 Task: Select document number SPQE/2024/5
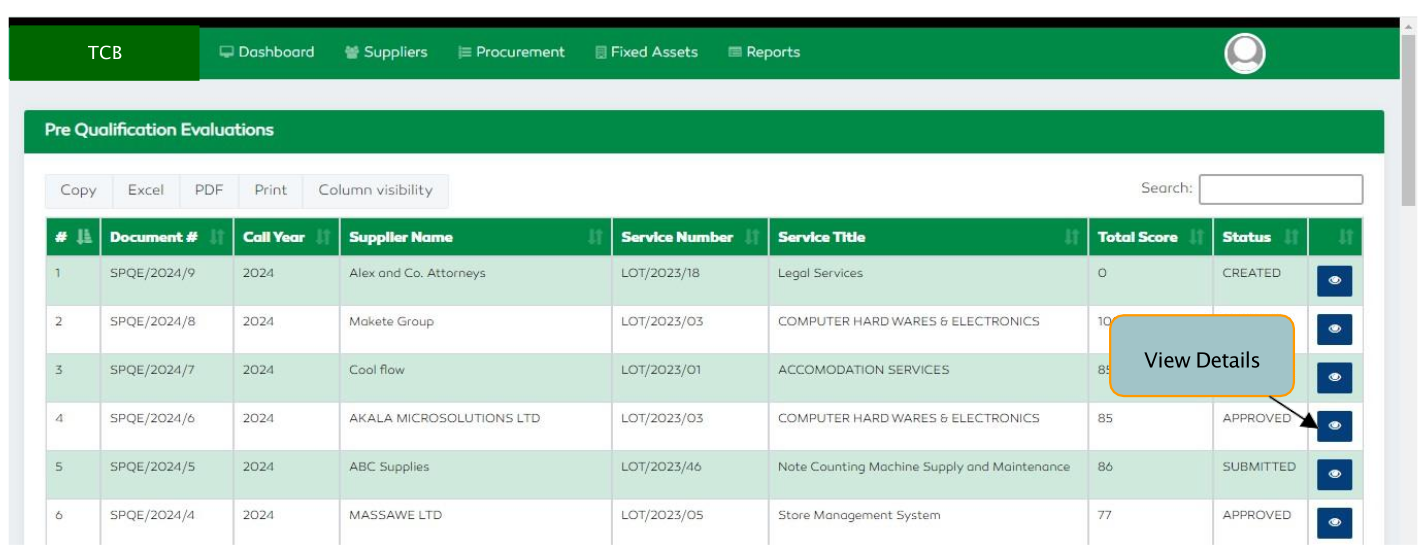152,466
